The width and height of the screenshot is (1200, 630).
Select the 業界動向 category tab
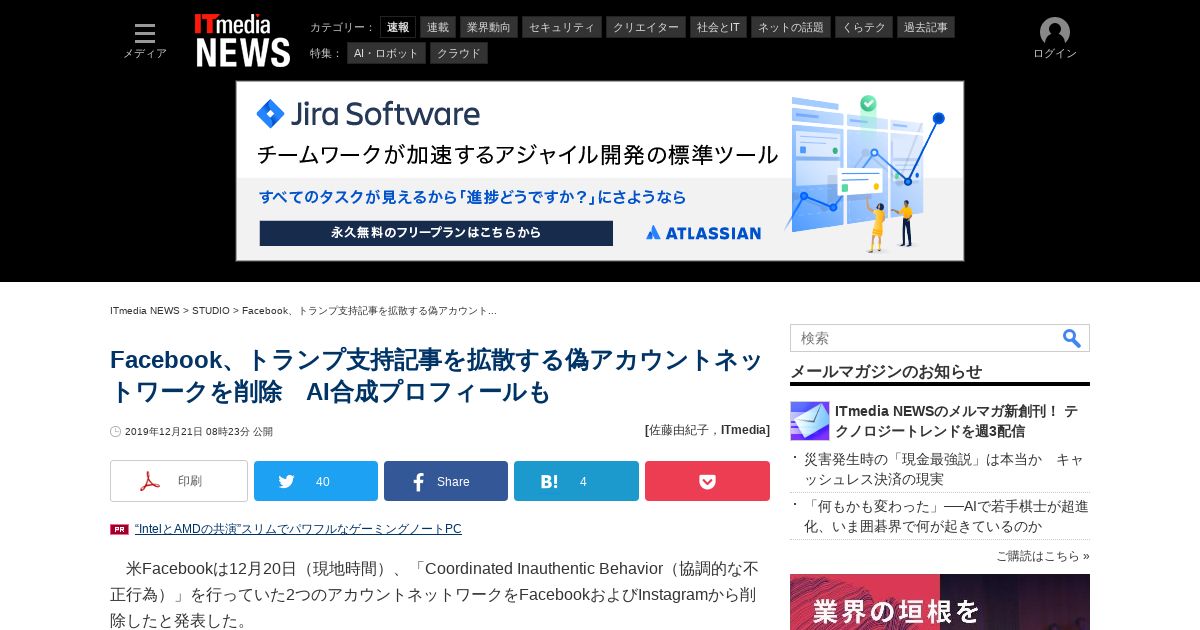click(x=489, y=27)
